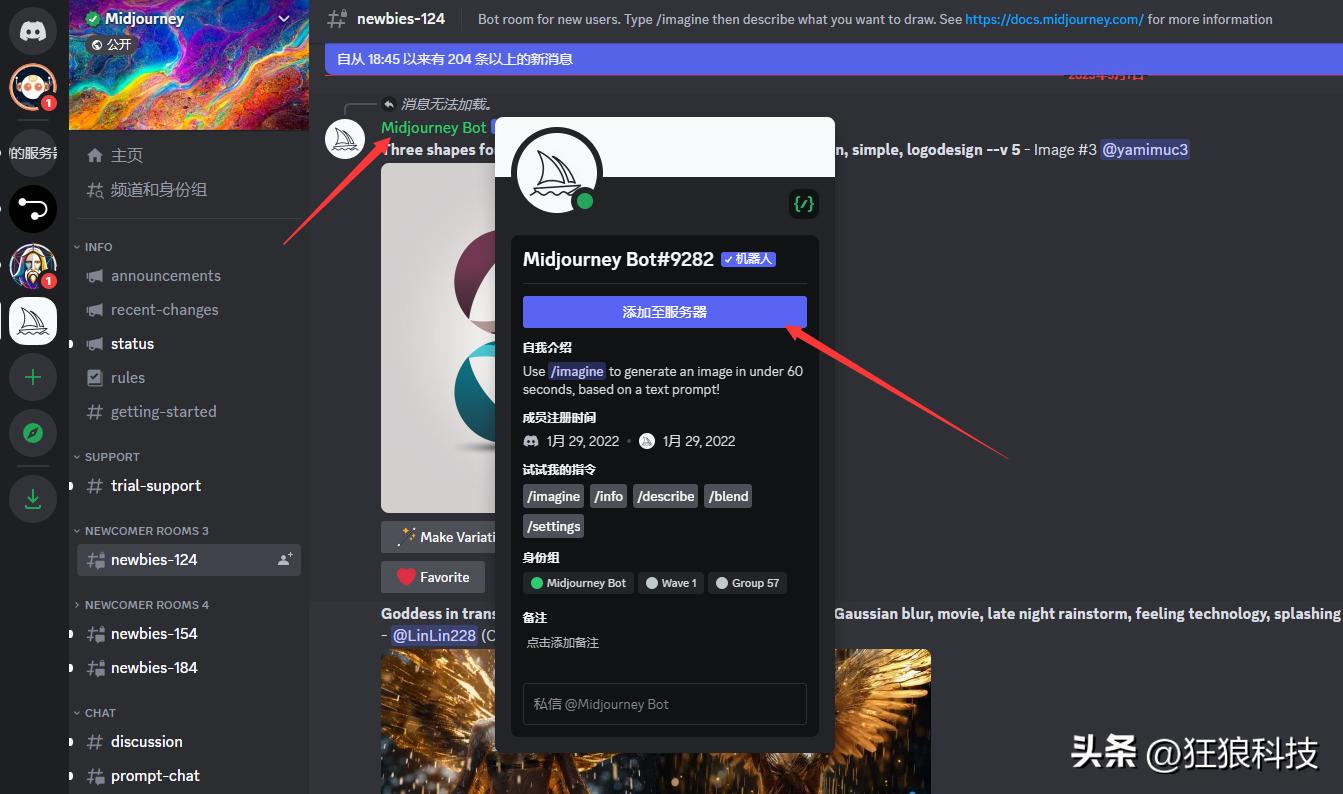The image size is (1343, 794).
Task: Click the 公开 badge on the server banner
Action: (110, 45)
